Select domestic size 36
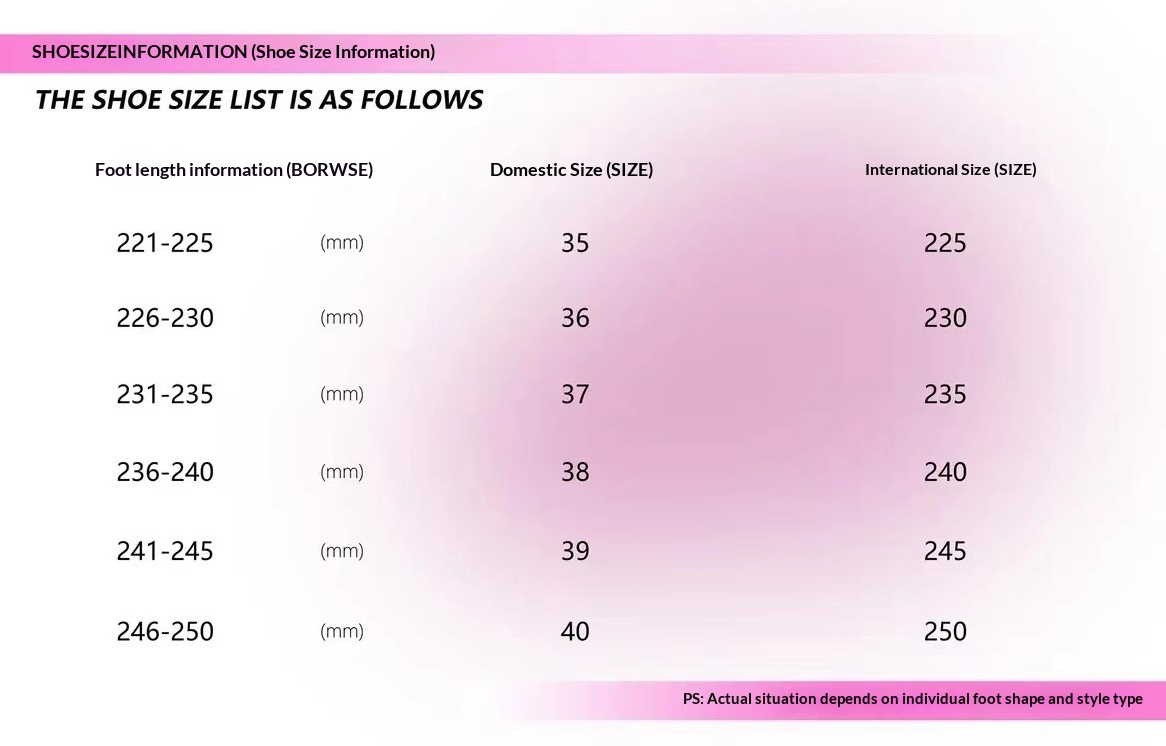1166x746 pixels. tap(575, 318)
